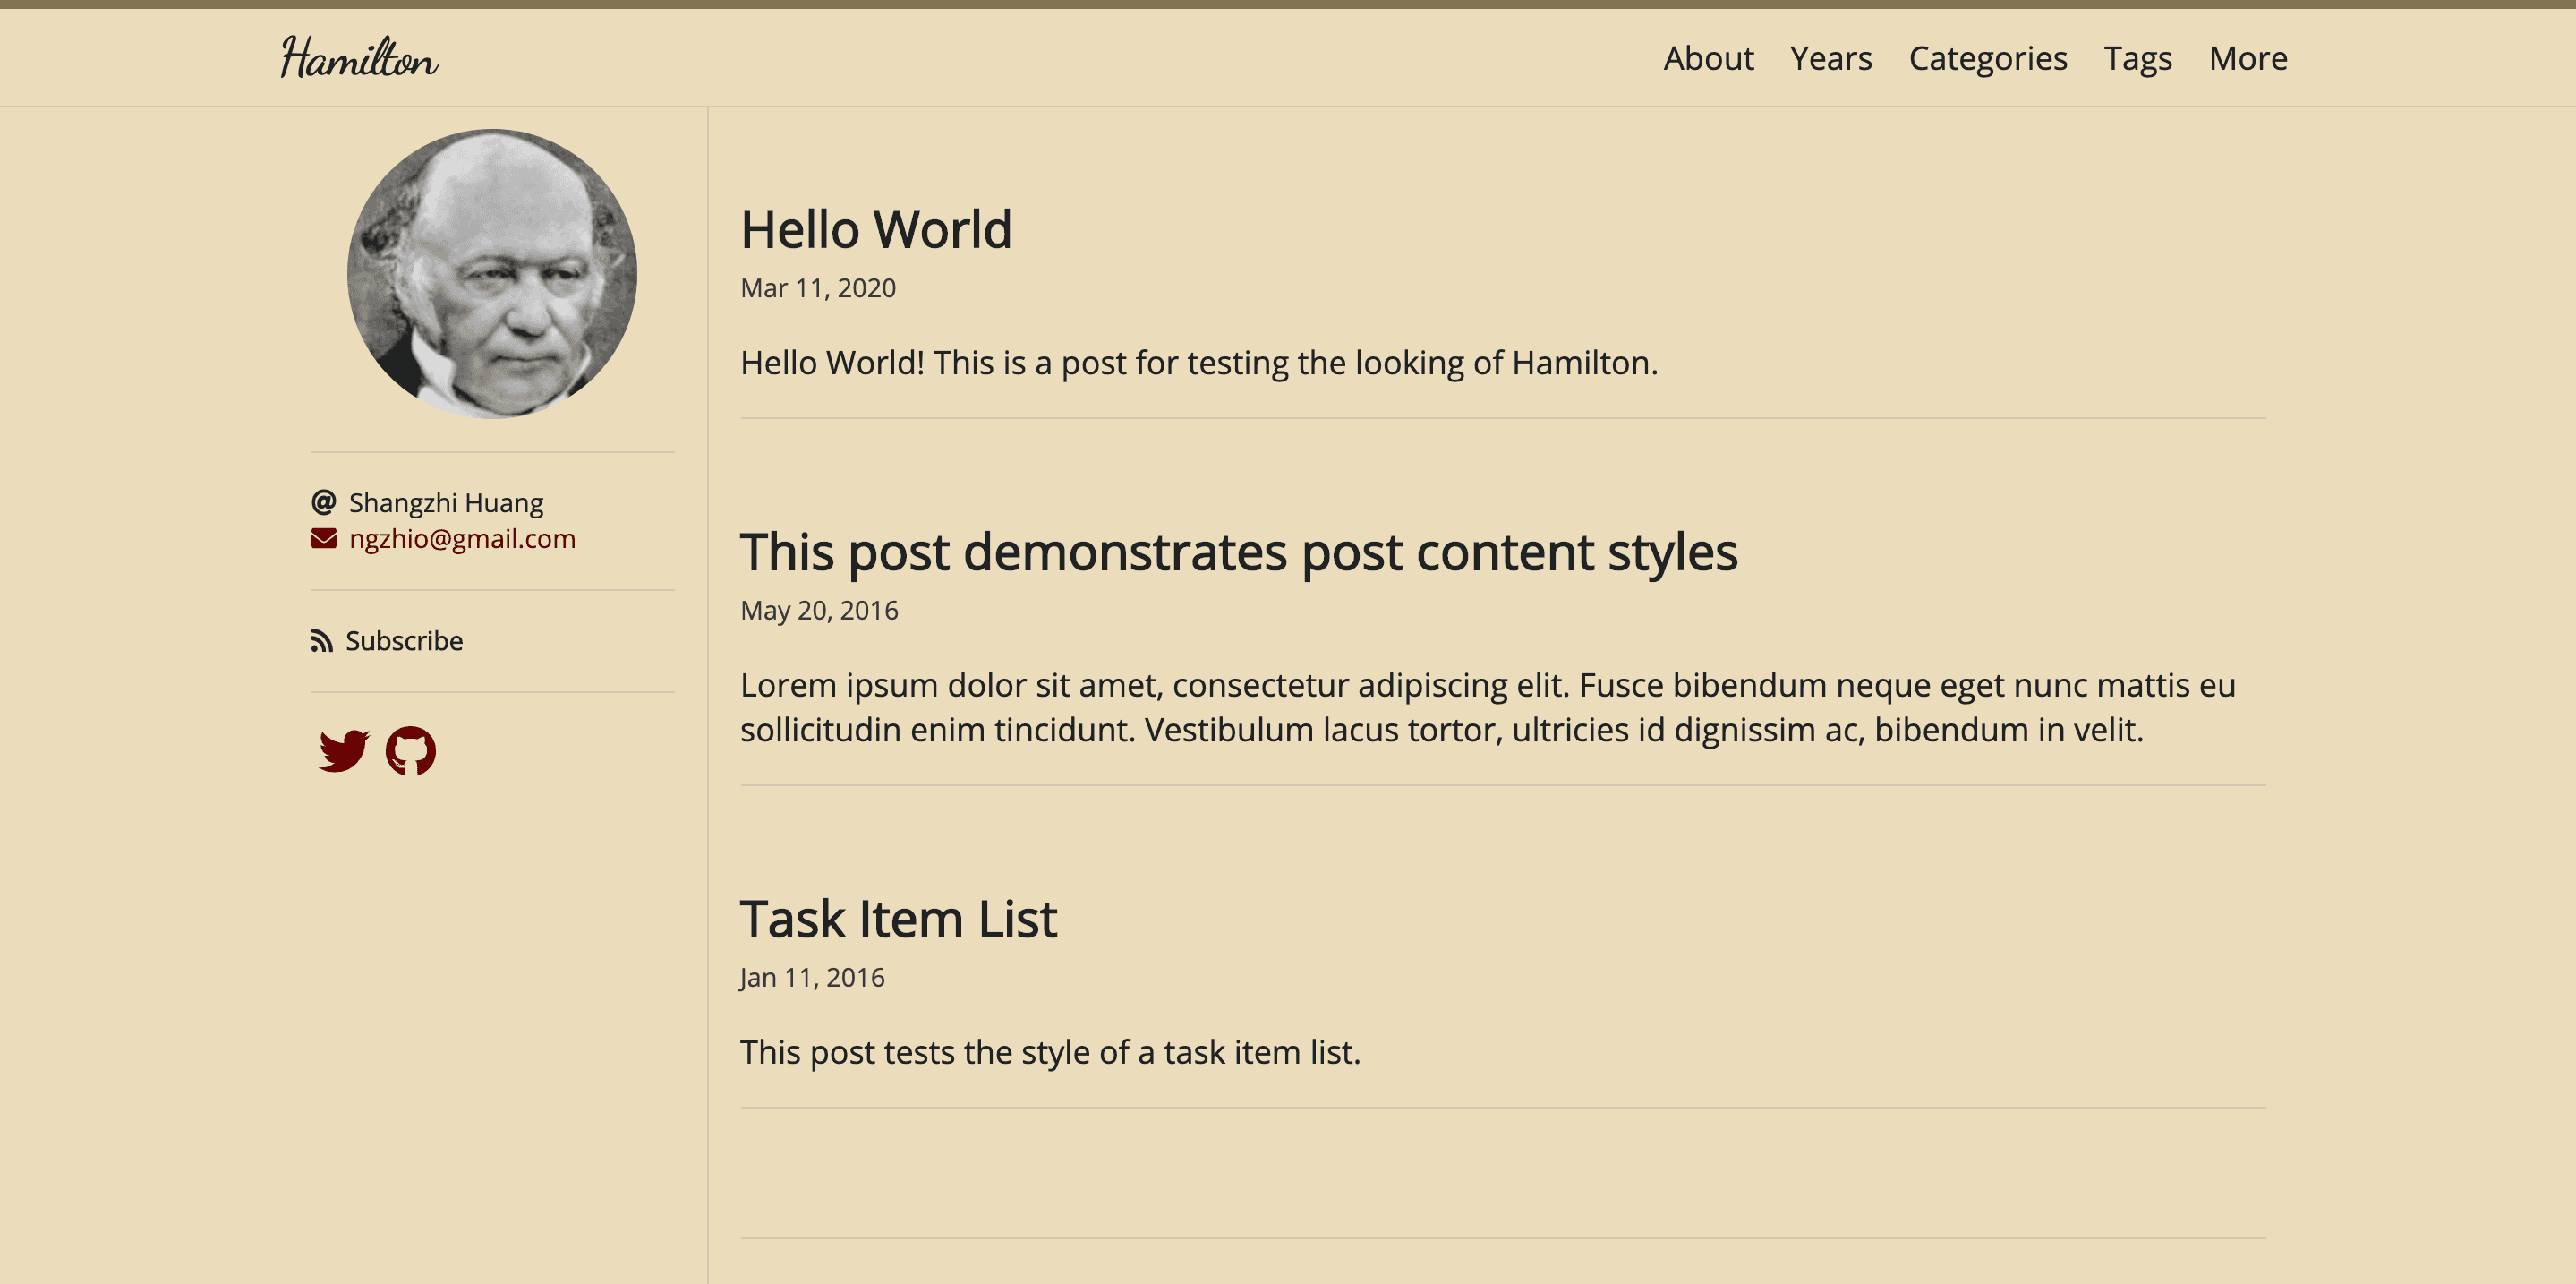Click the Twitter bird icon
The width and height of the screenshot is (2576, 1284).
pos(344,750)
